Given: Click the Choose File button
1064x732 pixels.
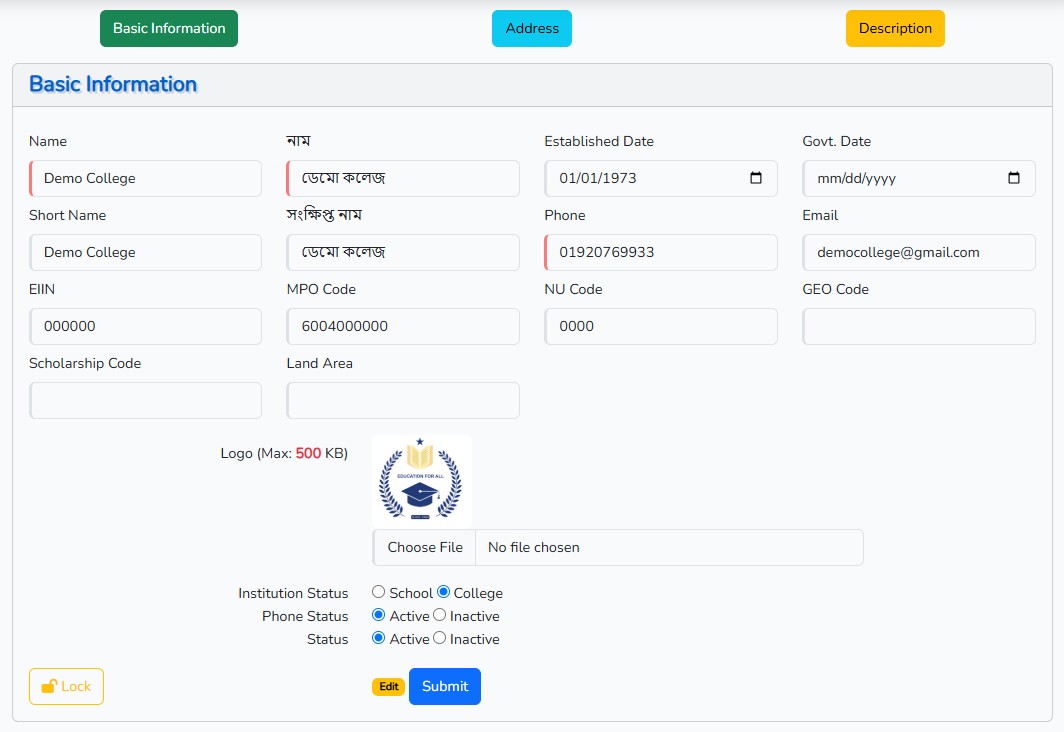Looking at the screenshot, I should point(425,547).
